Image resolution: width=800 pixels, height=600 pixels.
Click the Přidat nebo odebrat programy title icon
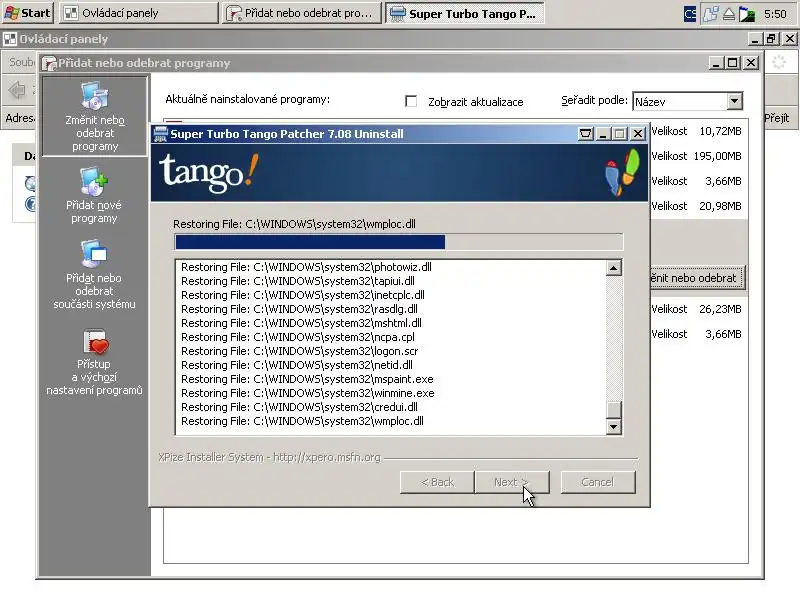49,63
